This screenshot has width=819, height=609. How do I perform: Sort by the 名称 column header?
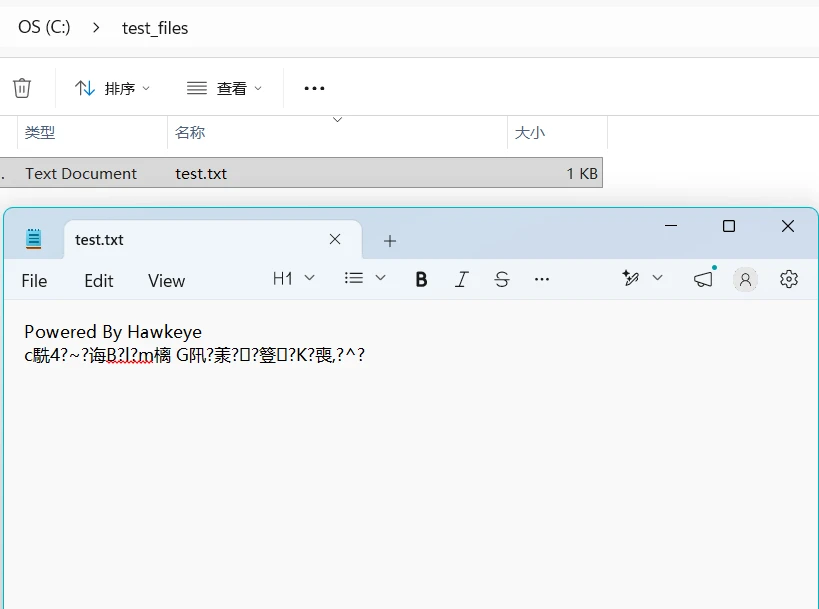click(x=190, y=133)
